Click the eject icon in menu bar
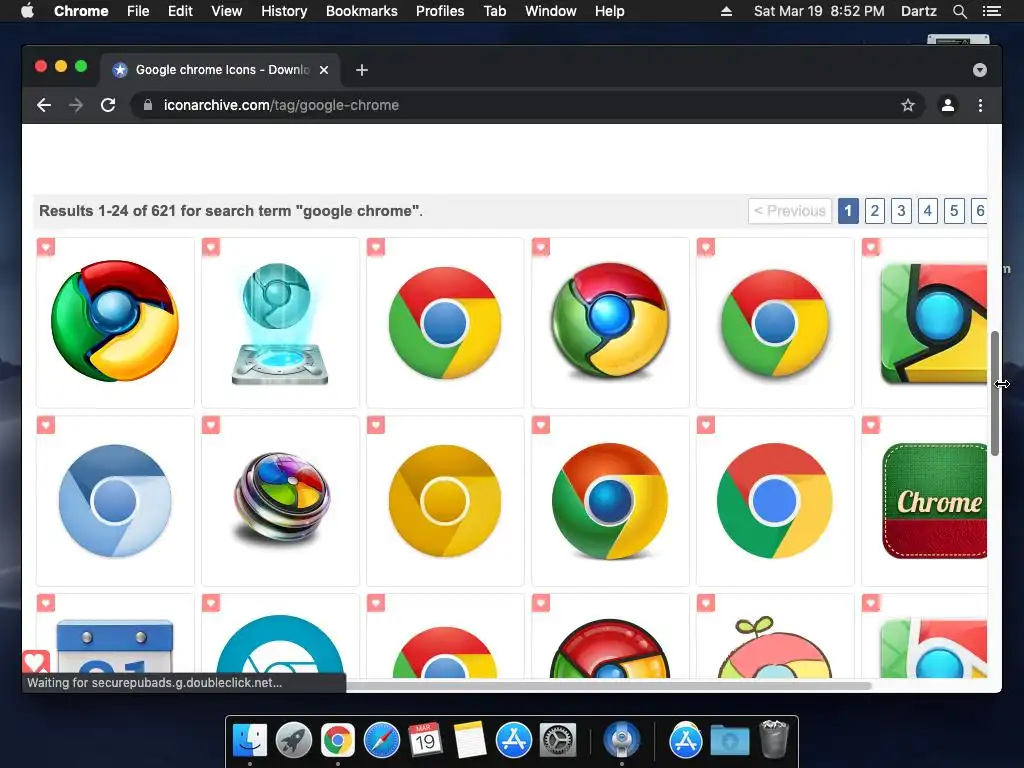The height and width of the screenshot is (768, 1024). [x=726, y=11]
